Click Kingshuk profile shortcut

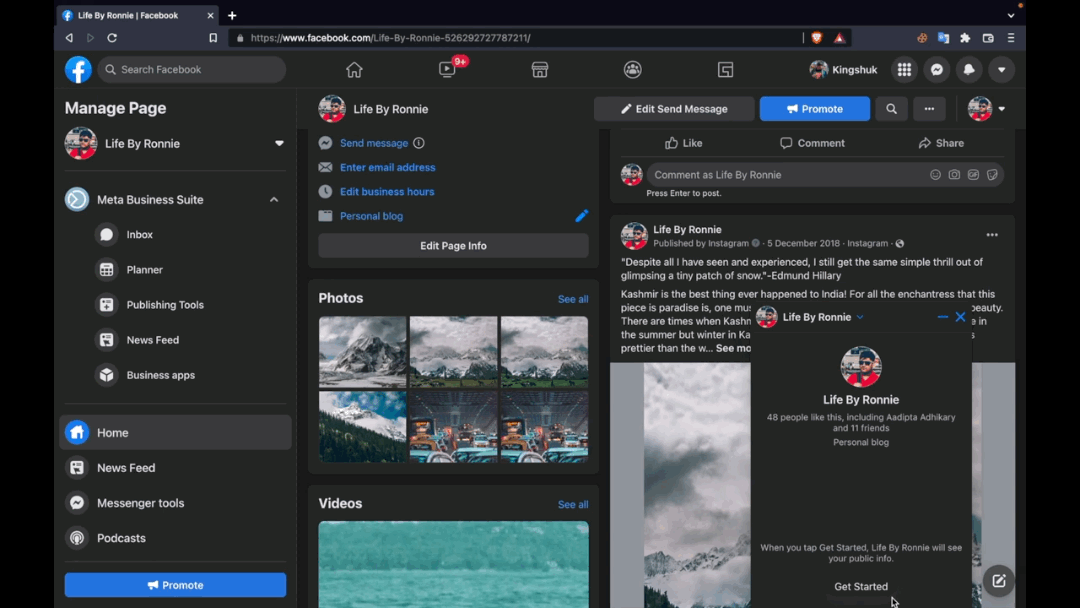click(844, 70)
